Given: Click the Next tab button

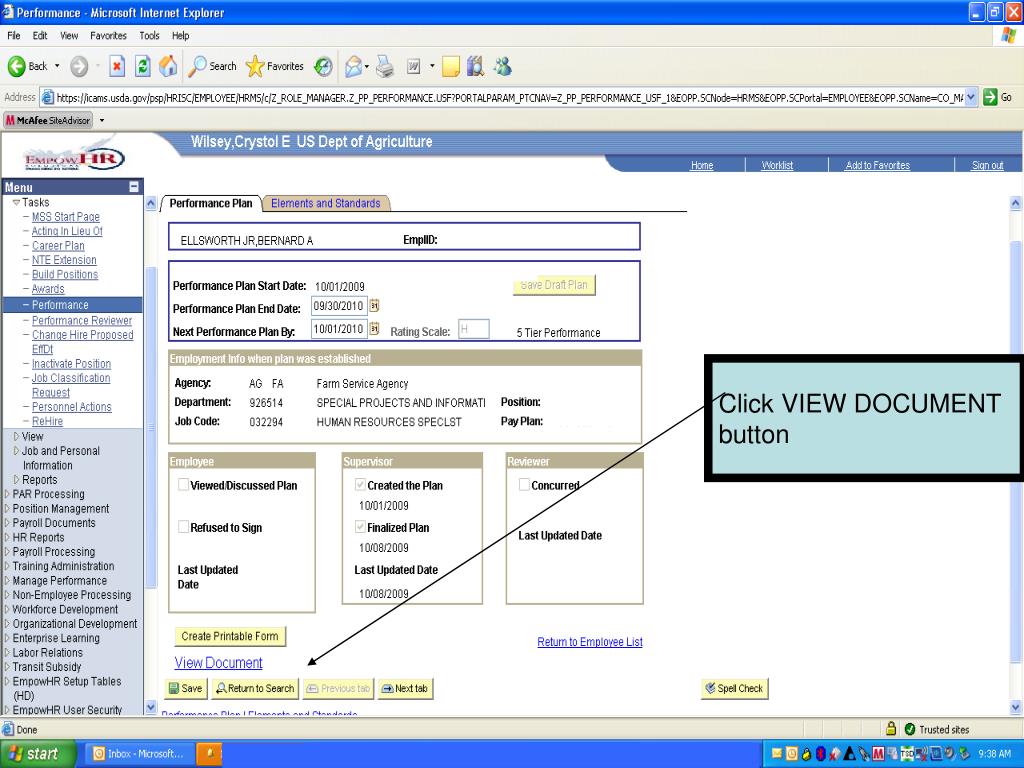Looking at the screenshot, I should pos(405,688).
